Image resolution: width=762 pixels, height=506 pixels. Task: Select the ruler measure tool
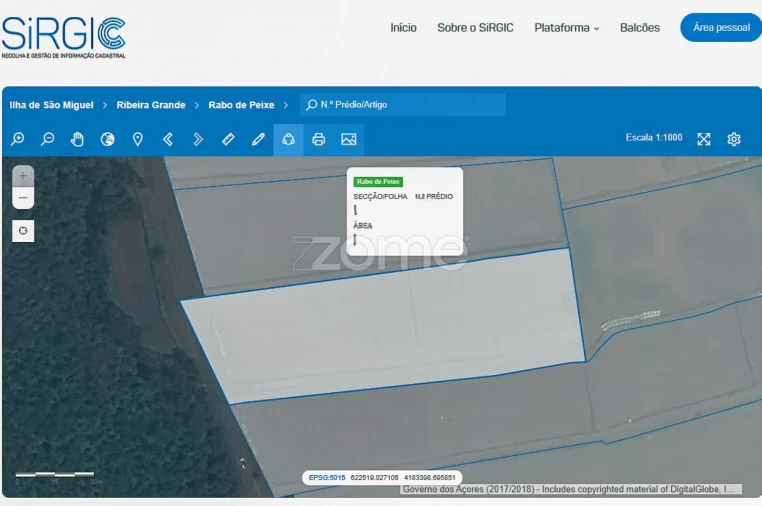228,139
